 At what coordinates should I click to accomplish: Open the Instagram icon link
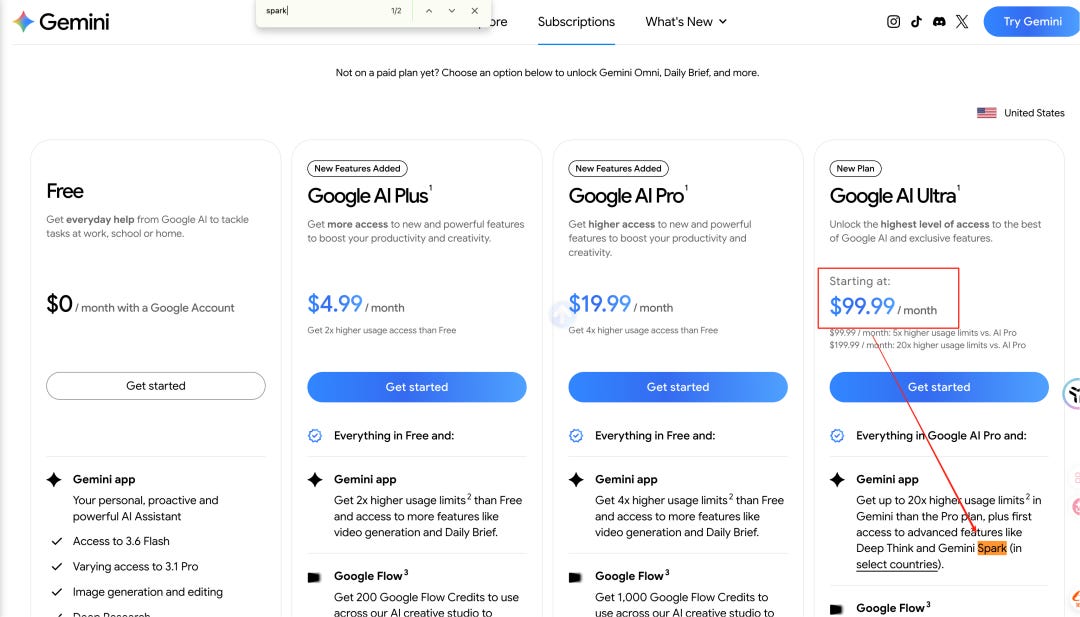(893, 21)
